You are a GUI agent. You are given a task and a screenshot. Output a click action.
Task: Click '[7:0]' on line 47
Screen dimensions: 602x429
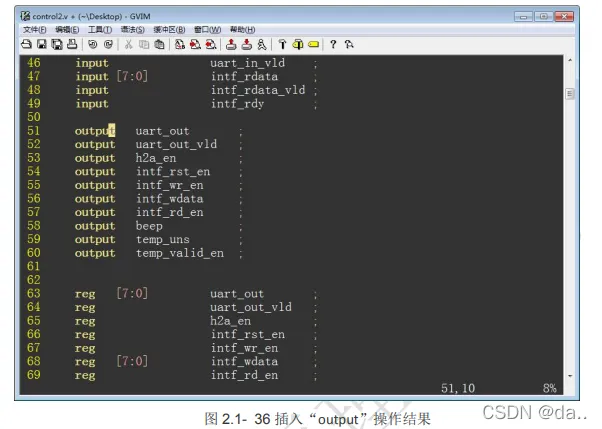(132, 76)
